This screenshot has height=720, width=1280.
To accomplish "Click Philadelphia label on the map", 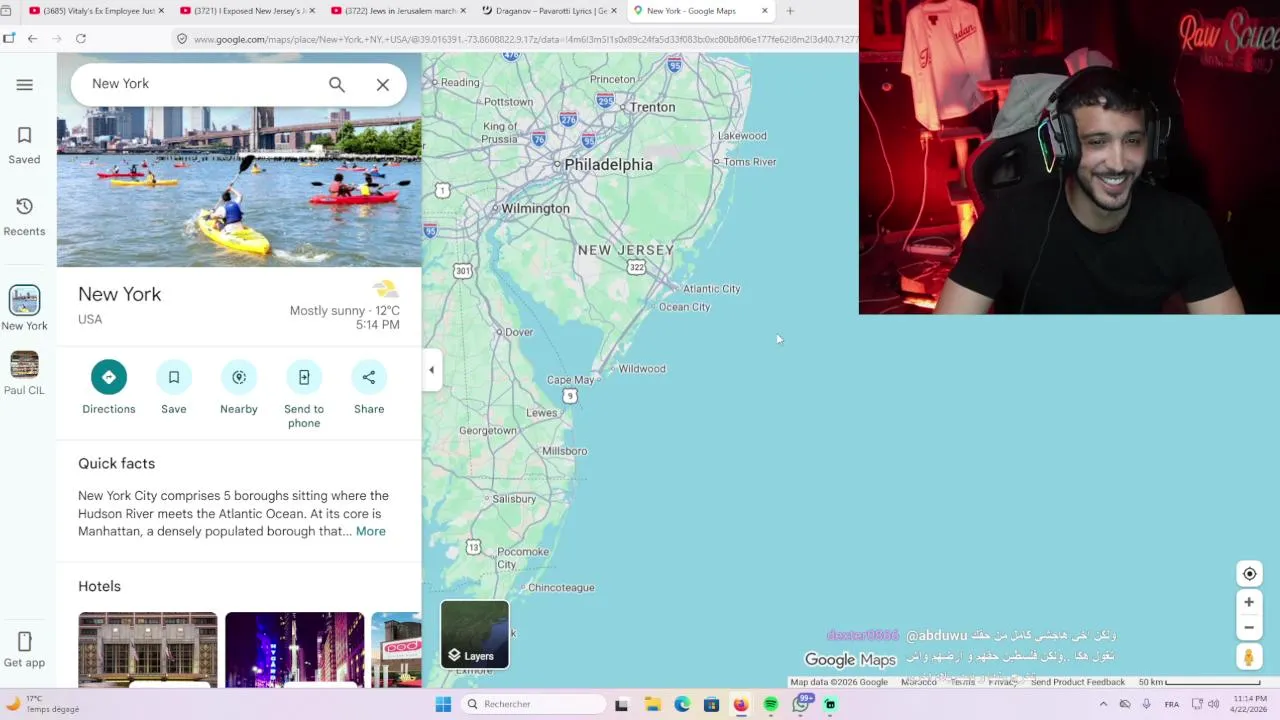I will click(608, 164).
